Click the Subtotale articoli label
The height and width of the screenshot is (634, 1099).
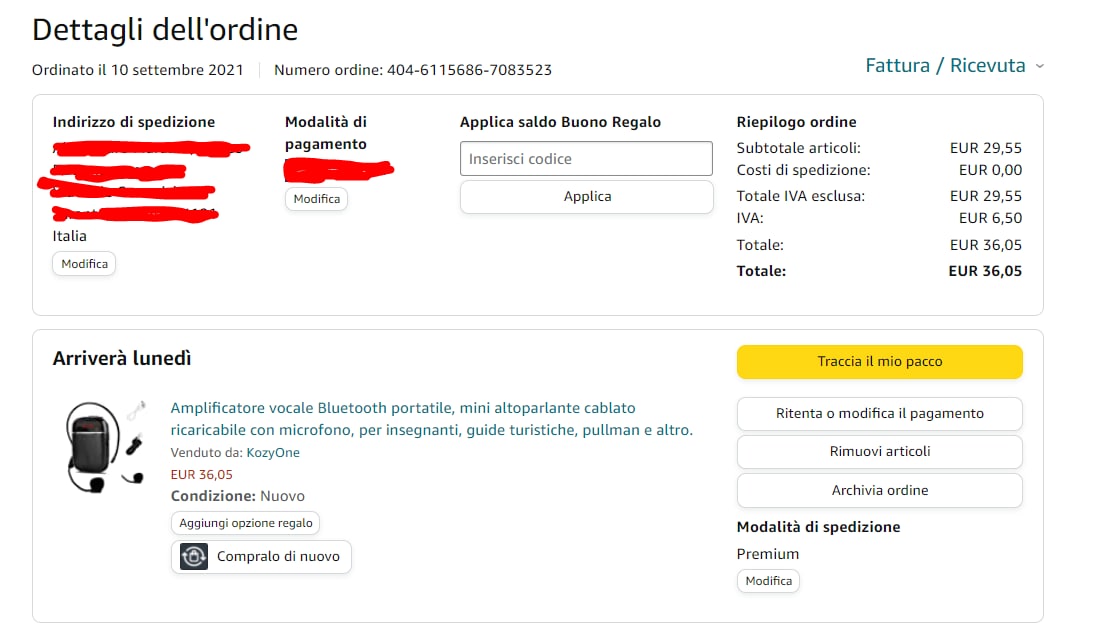[x=798, y=149]
